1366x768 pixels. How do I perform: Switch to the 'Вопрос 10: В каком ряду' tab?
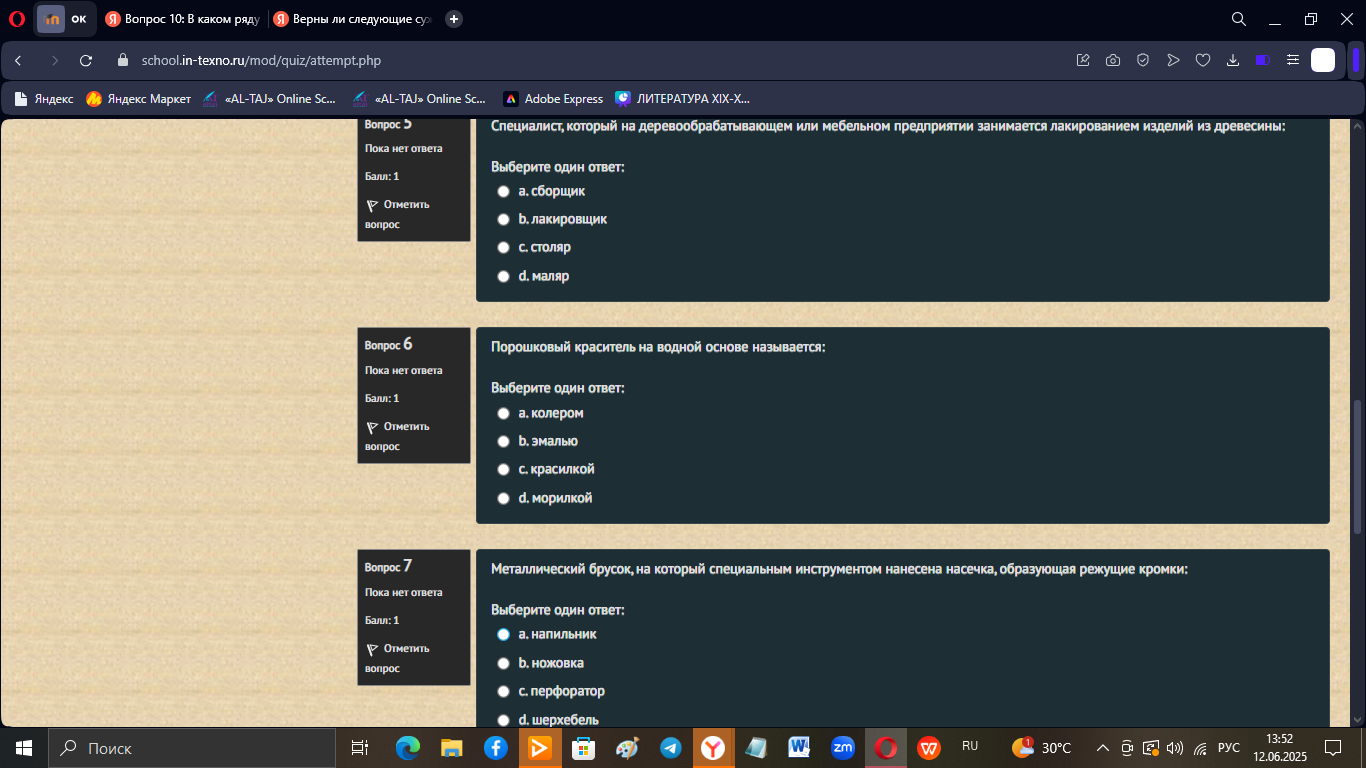(183, 19)
